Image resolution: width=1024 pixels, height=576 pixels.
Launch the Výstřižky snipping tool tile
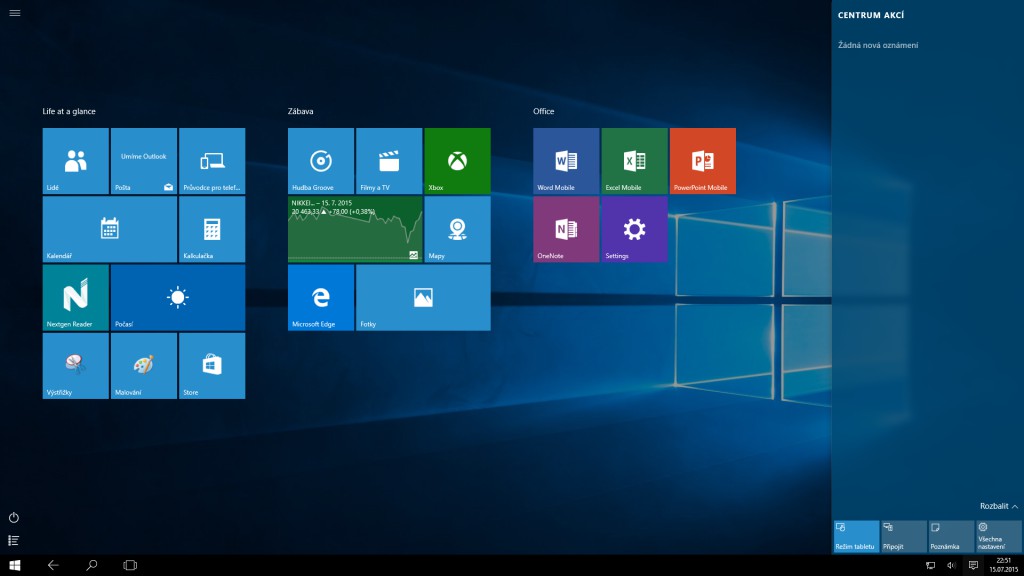pos(76,366)
